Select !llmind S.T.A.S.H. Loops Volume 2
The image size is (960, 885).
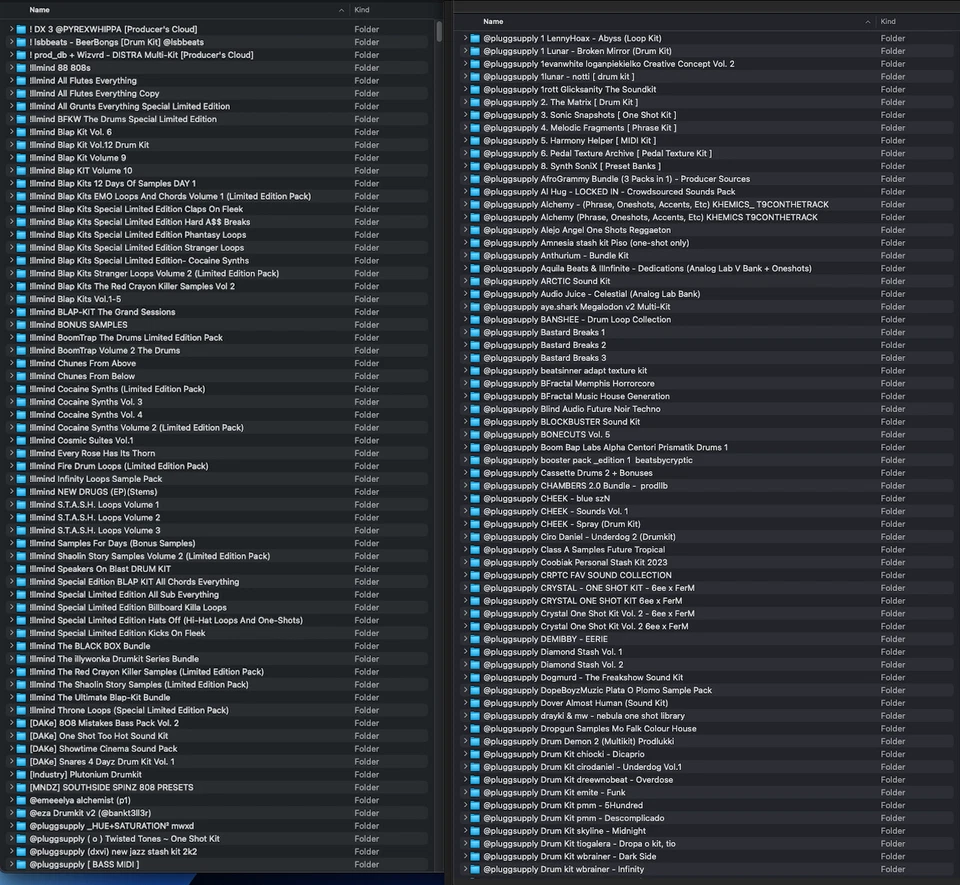tap(218, 518)
